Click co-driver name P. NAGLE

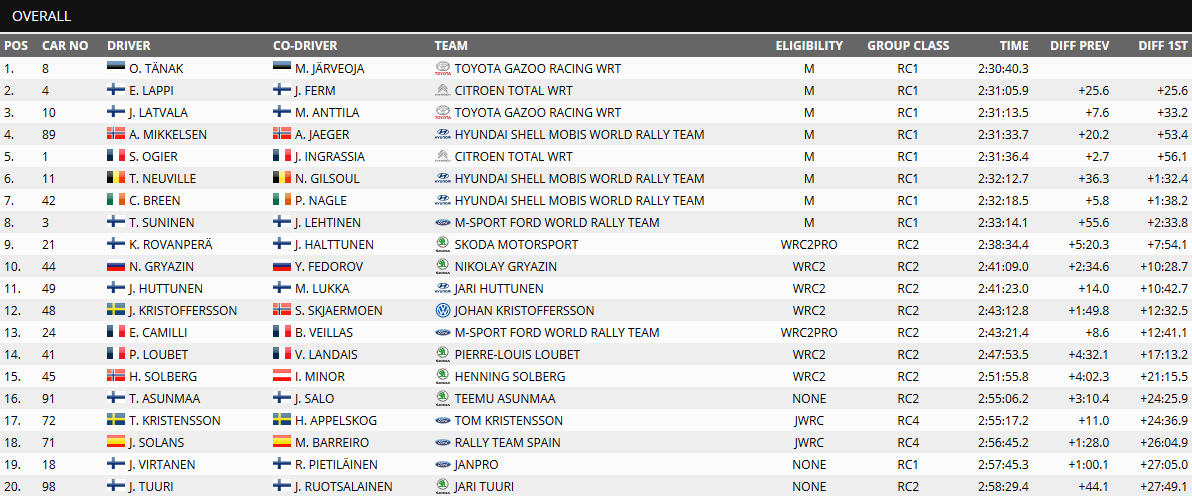[319, 201]
